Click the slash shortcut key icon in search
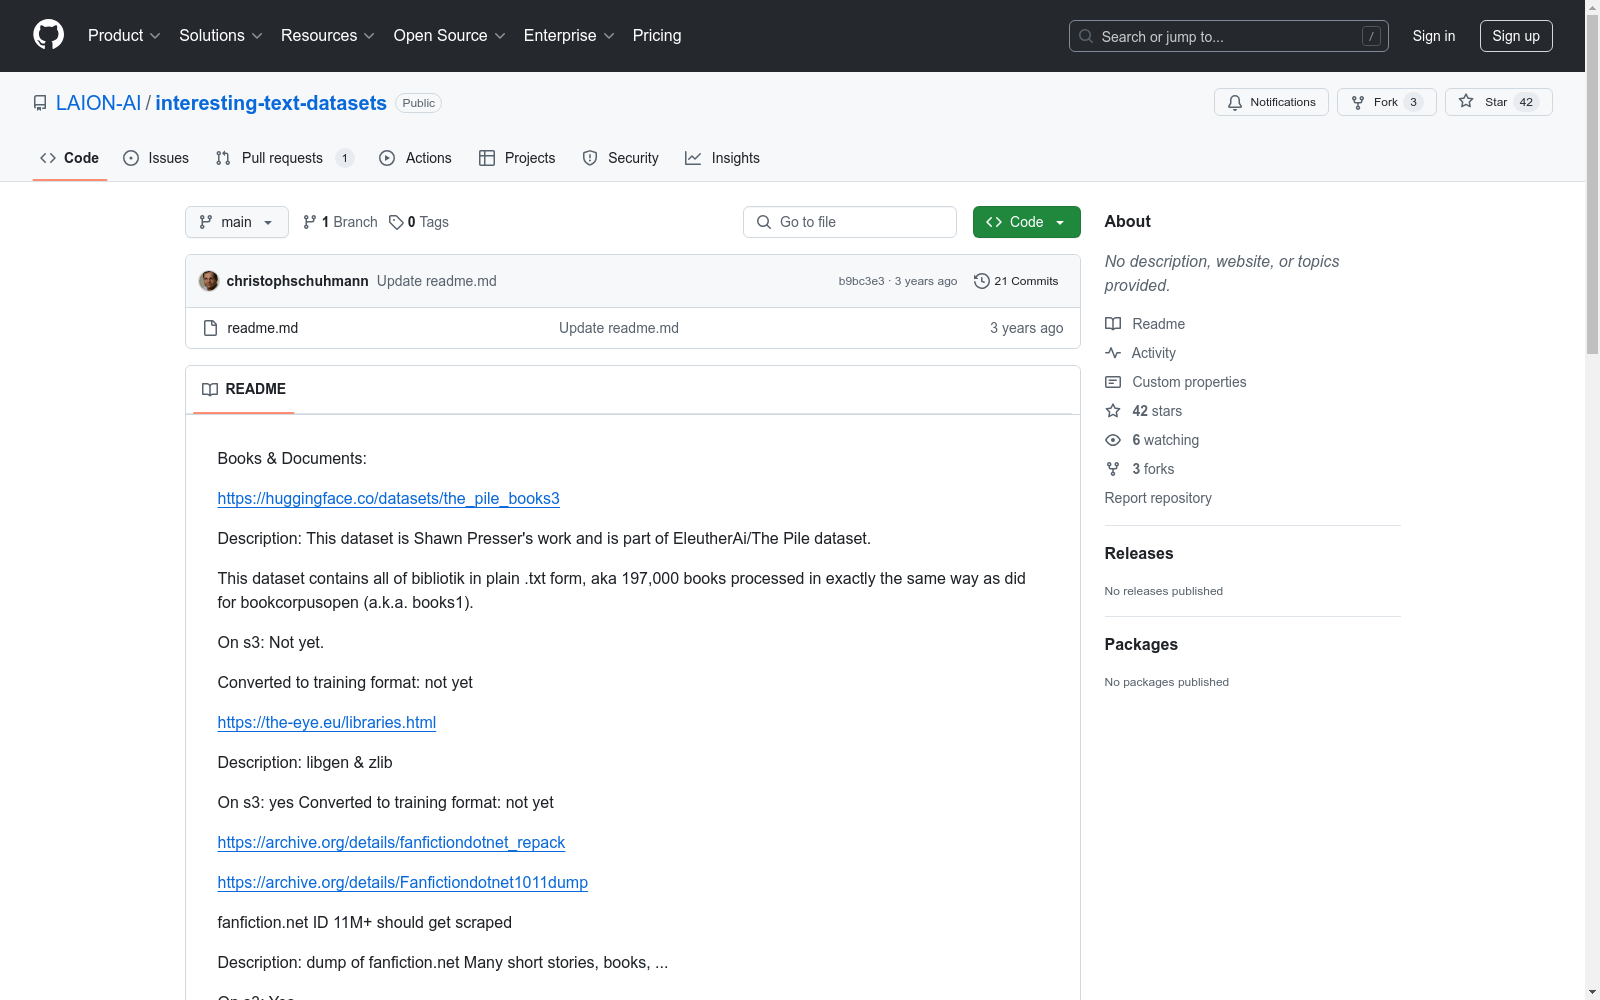Screen dimensions: 1600x1000 tap(1371, 36)
